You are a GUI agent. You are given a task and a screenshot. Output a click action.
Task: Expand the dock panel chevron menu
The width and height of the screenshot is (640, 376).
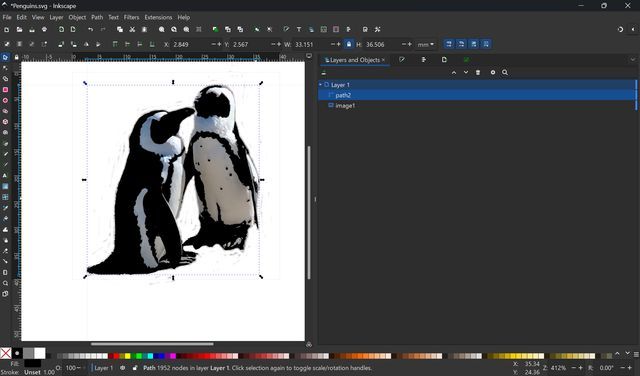(x=633, y=60)
